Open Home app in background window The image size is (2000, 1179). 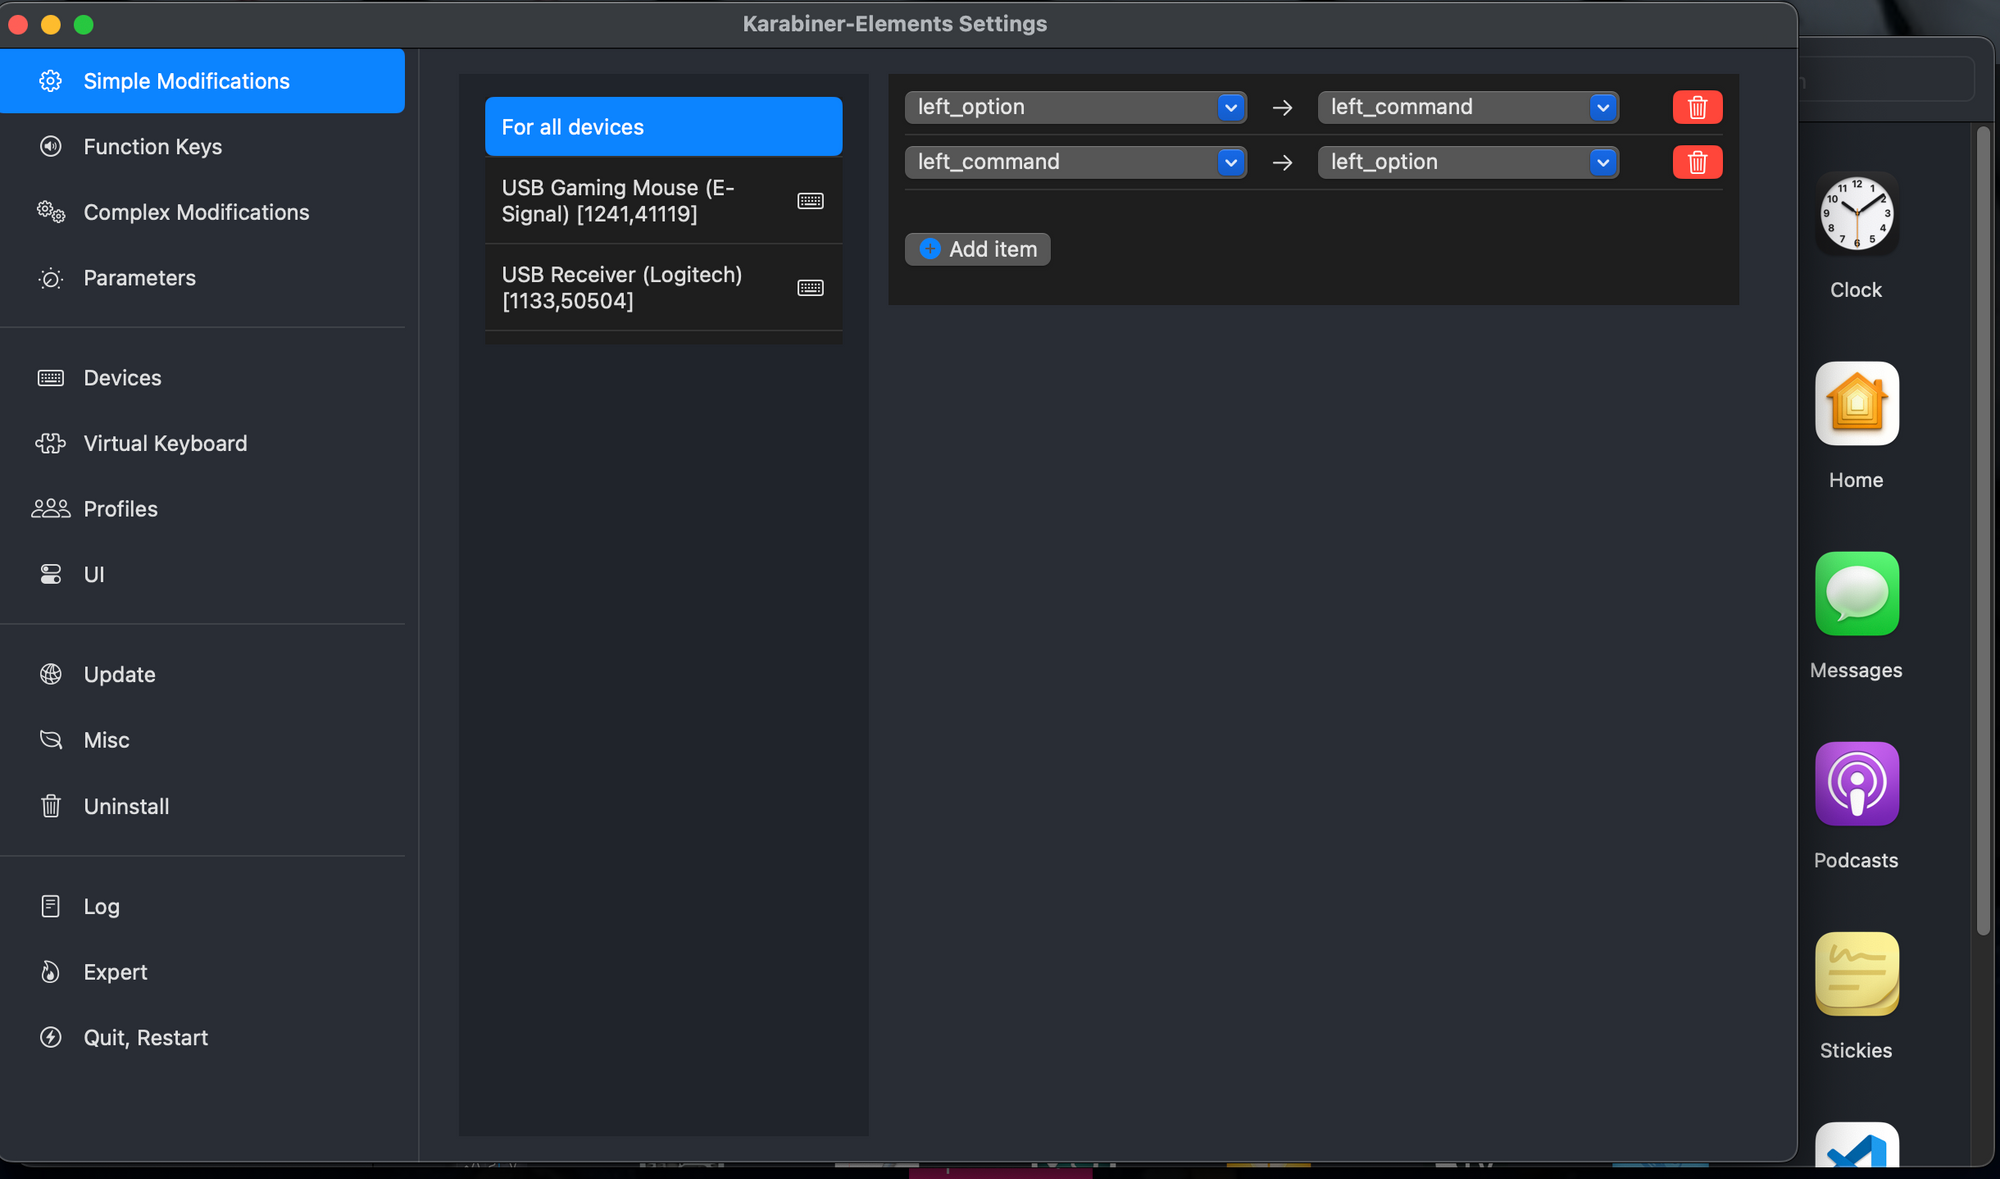[x=1856, y=403]
